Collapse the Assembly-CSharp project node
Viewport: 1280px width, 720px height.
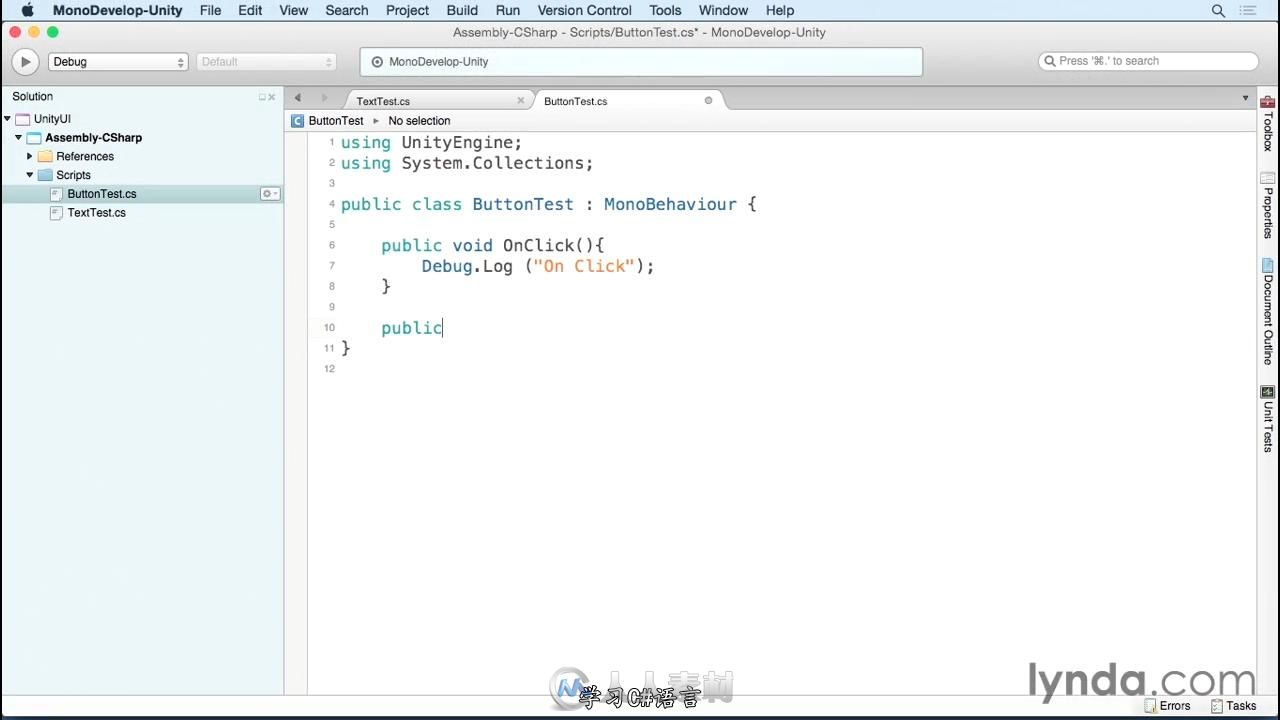[x=18, y=138]
